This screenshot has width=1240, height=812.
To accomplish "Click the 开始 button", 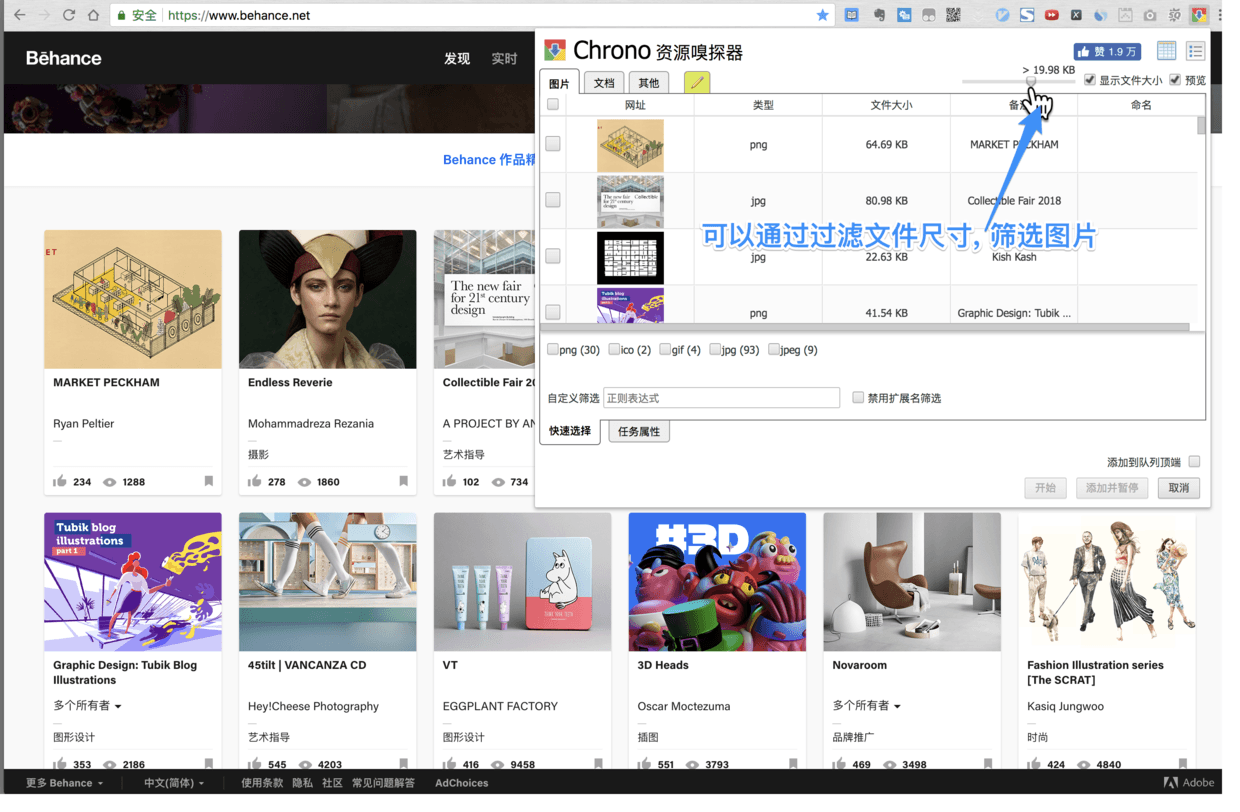I will (1045, 488).
